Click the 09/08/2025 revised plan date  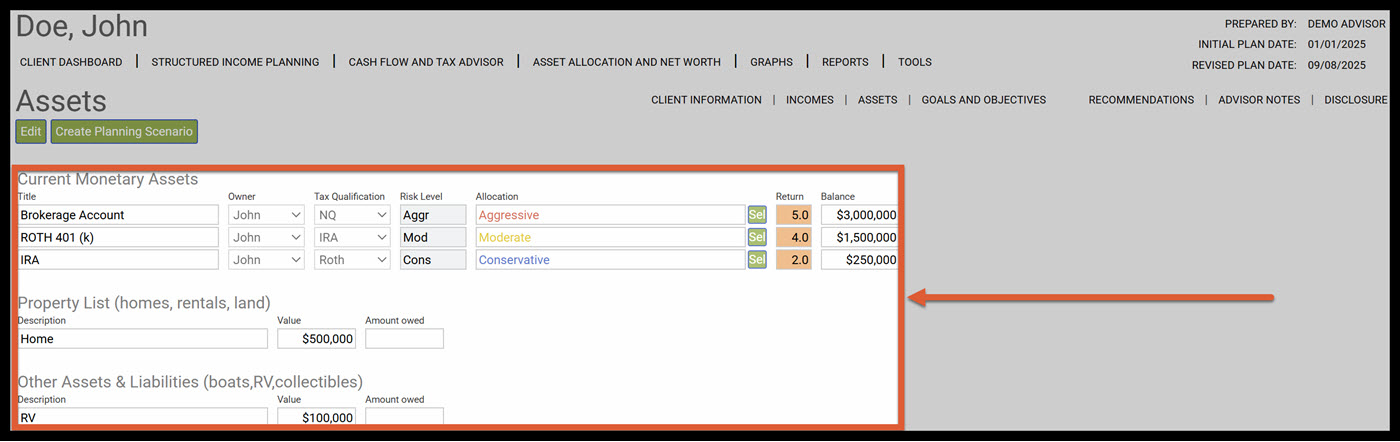(x=1336, y=65)
